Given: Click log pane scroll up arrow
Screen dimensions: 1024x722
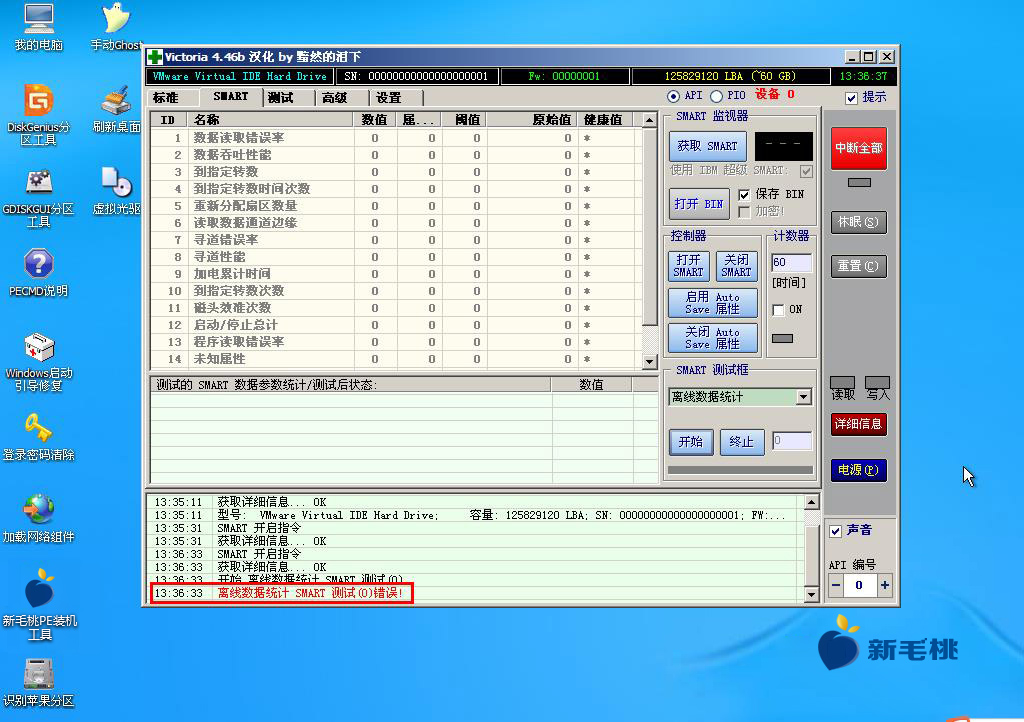Looking at the screenshot, I should [811, 502].
